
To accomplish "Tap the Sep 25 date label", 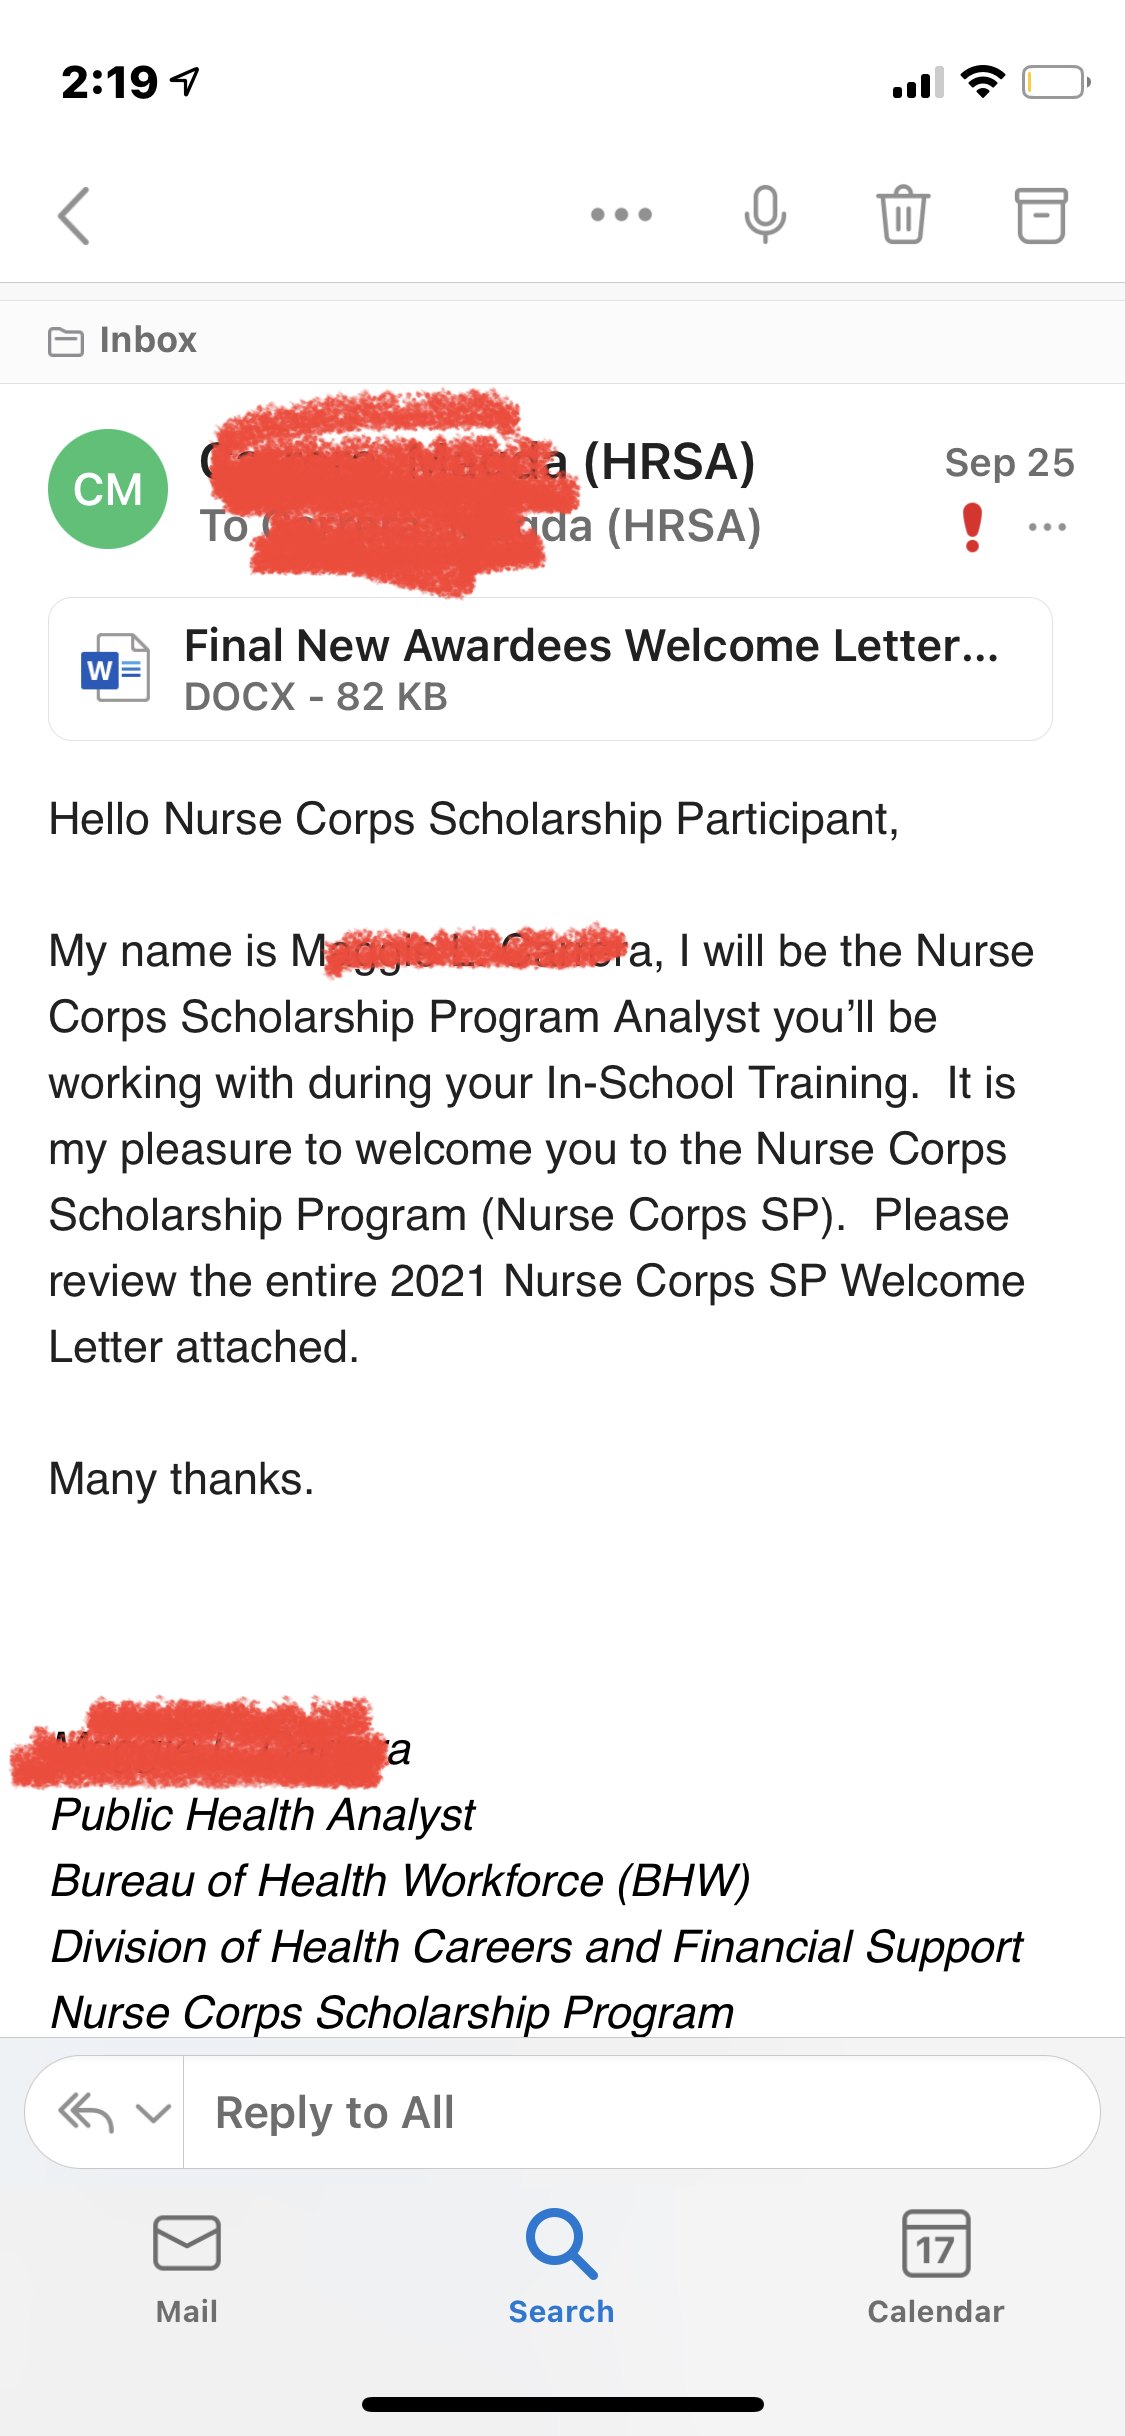I will 1009,463.
